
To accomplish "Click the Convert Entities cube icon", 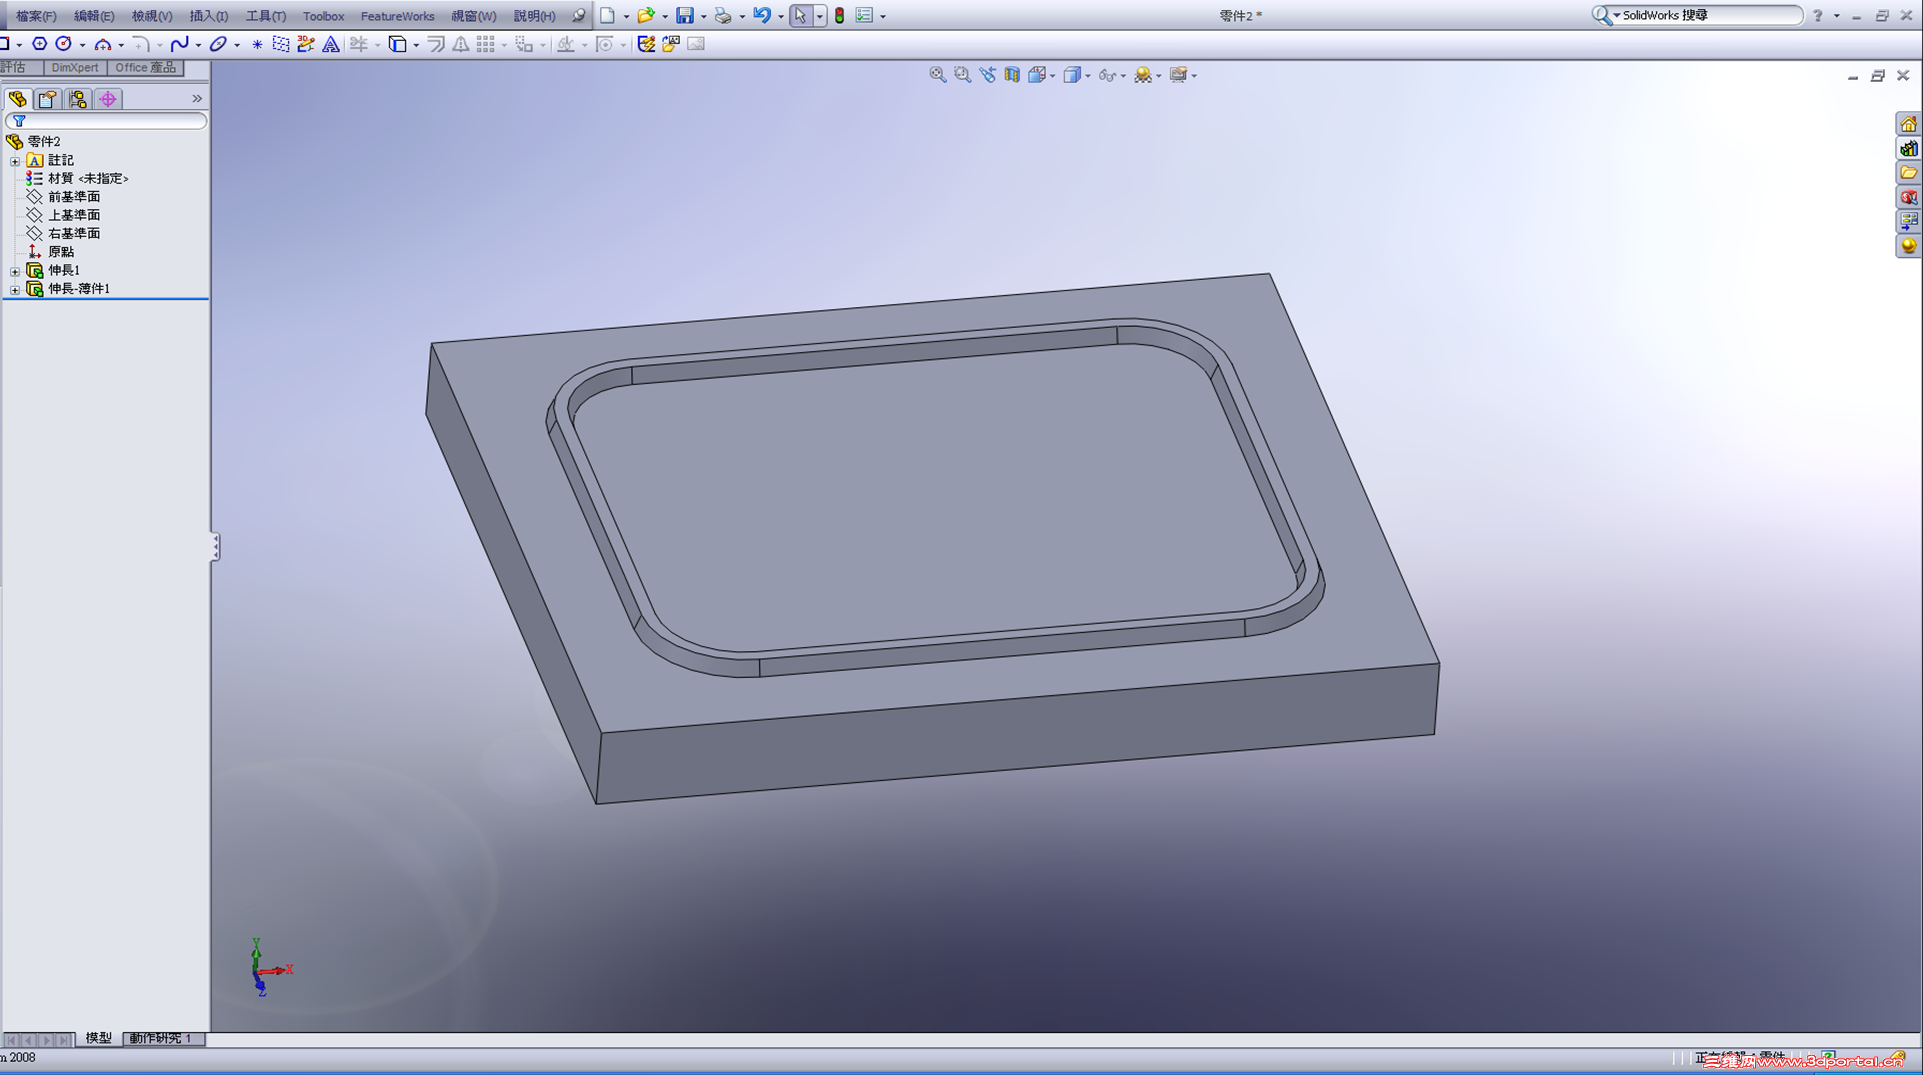I will coord(397,44).
